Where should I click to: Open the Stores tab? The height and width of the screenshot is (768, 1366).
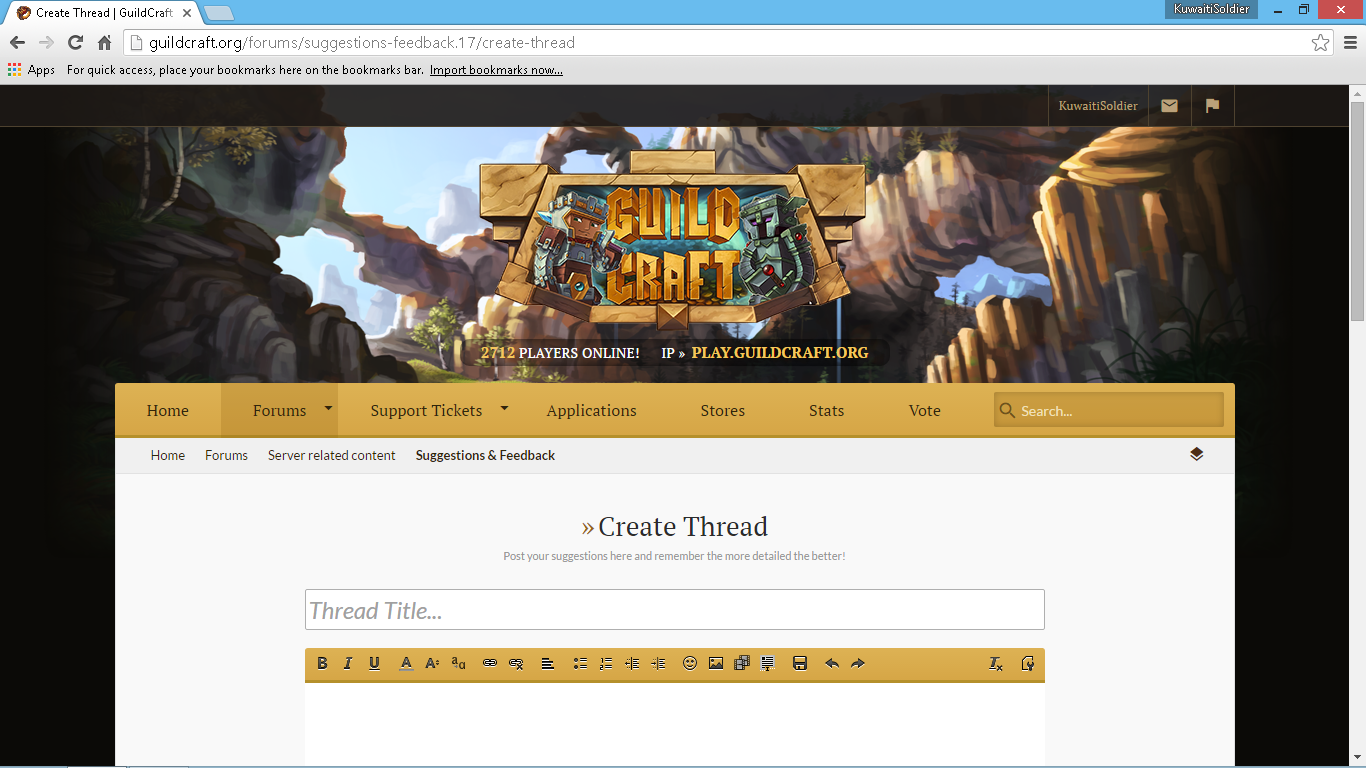(722, 410)
